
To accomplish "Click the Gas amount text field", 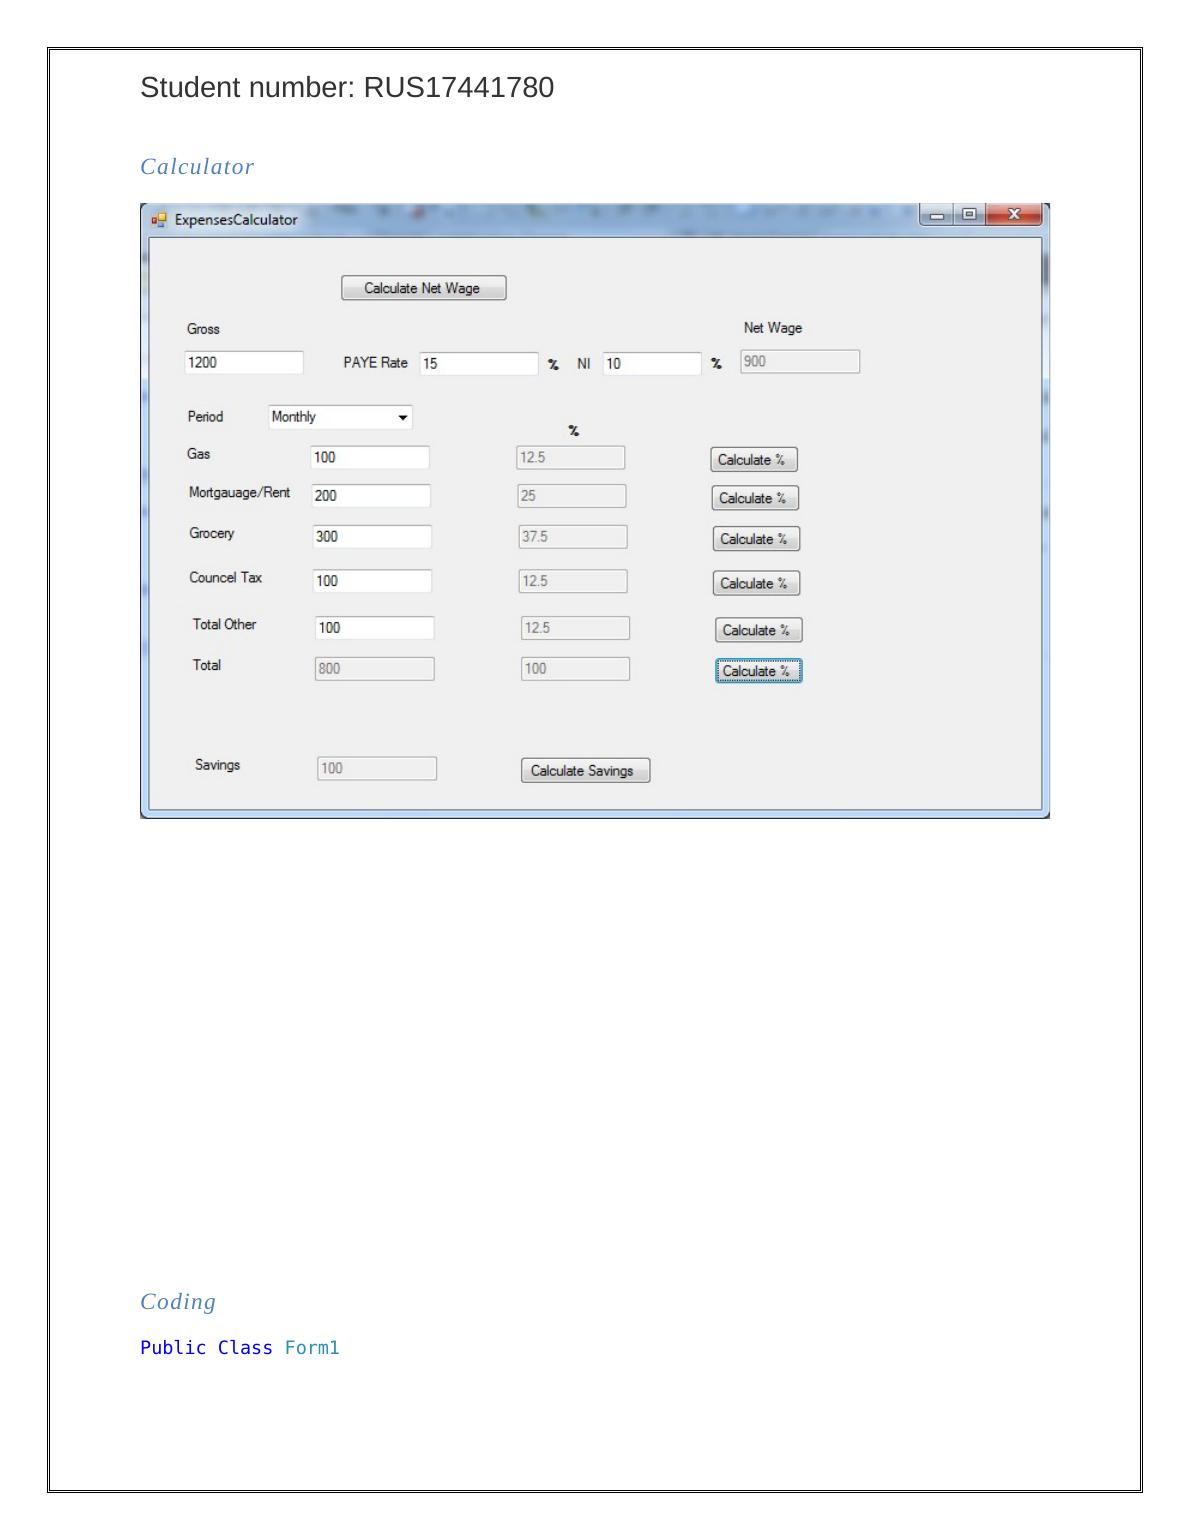I will [x=369, y=458].
